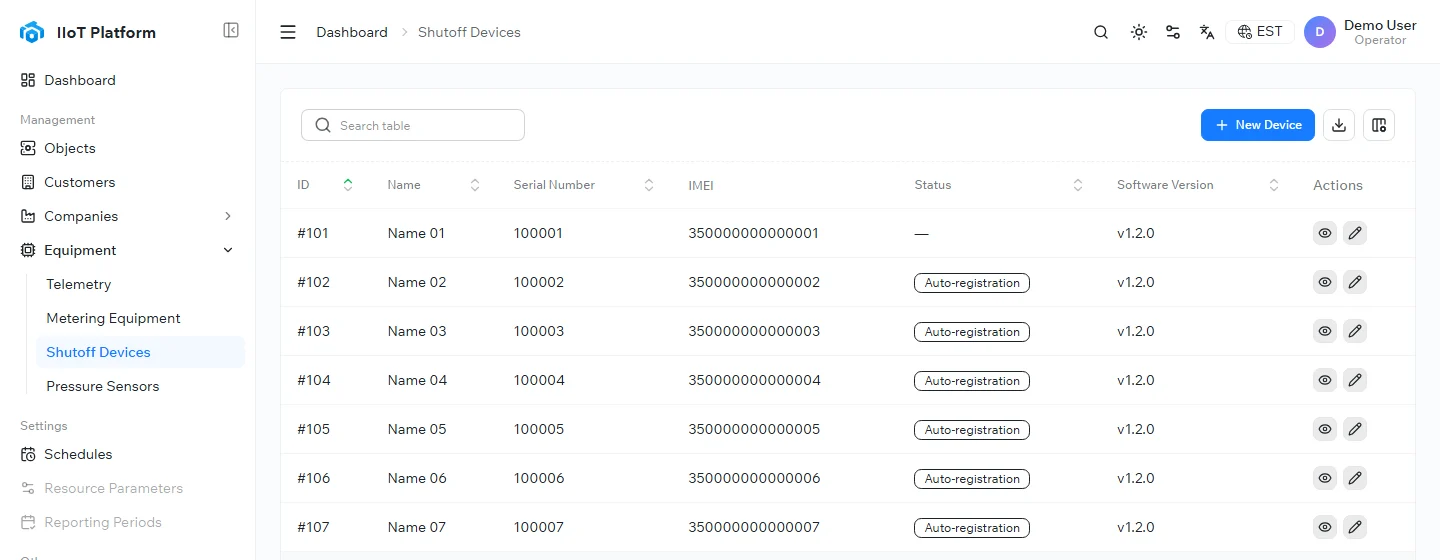Open Customers in the sidebar
This screenshot has width=1440, height=560.
(128, 182)
